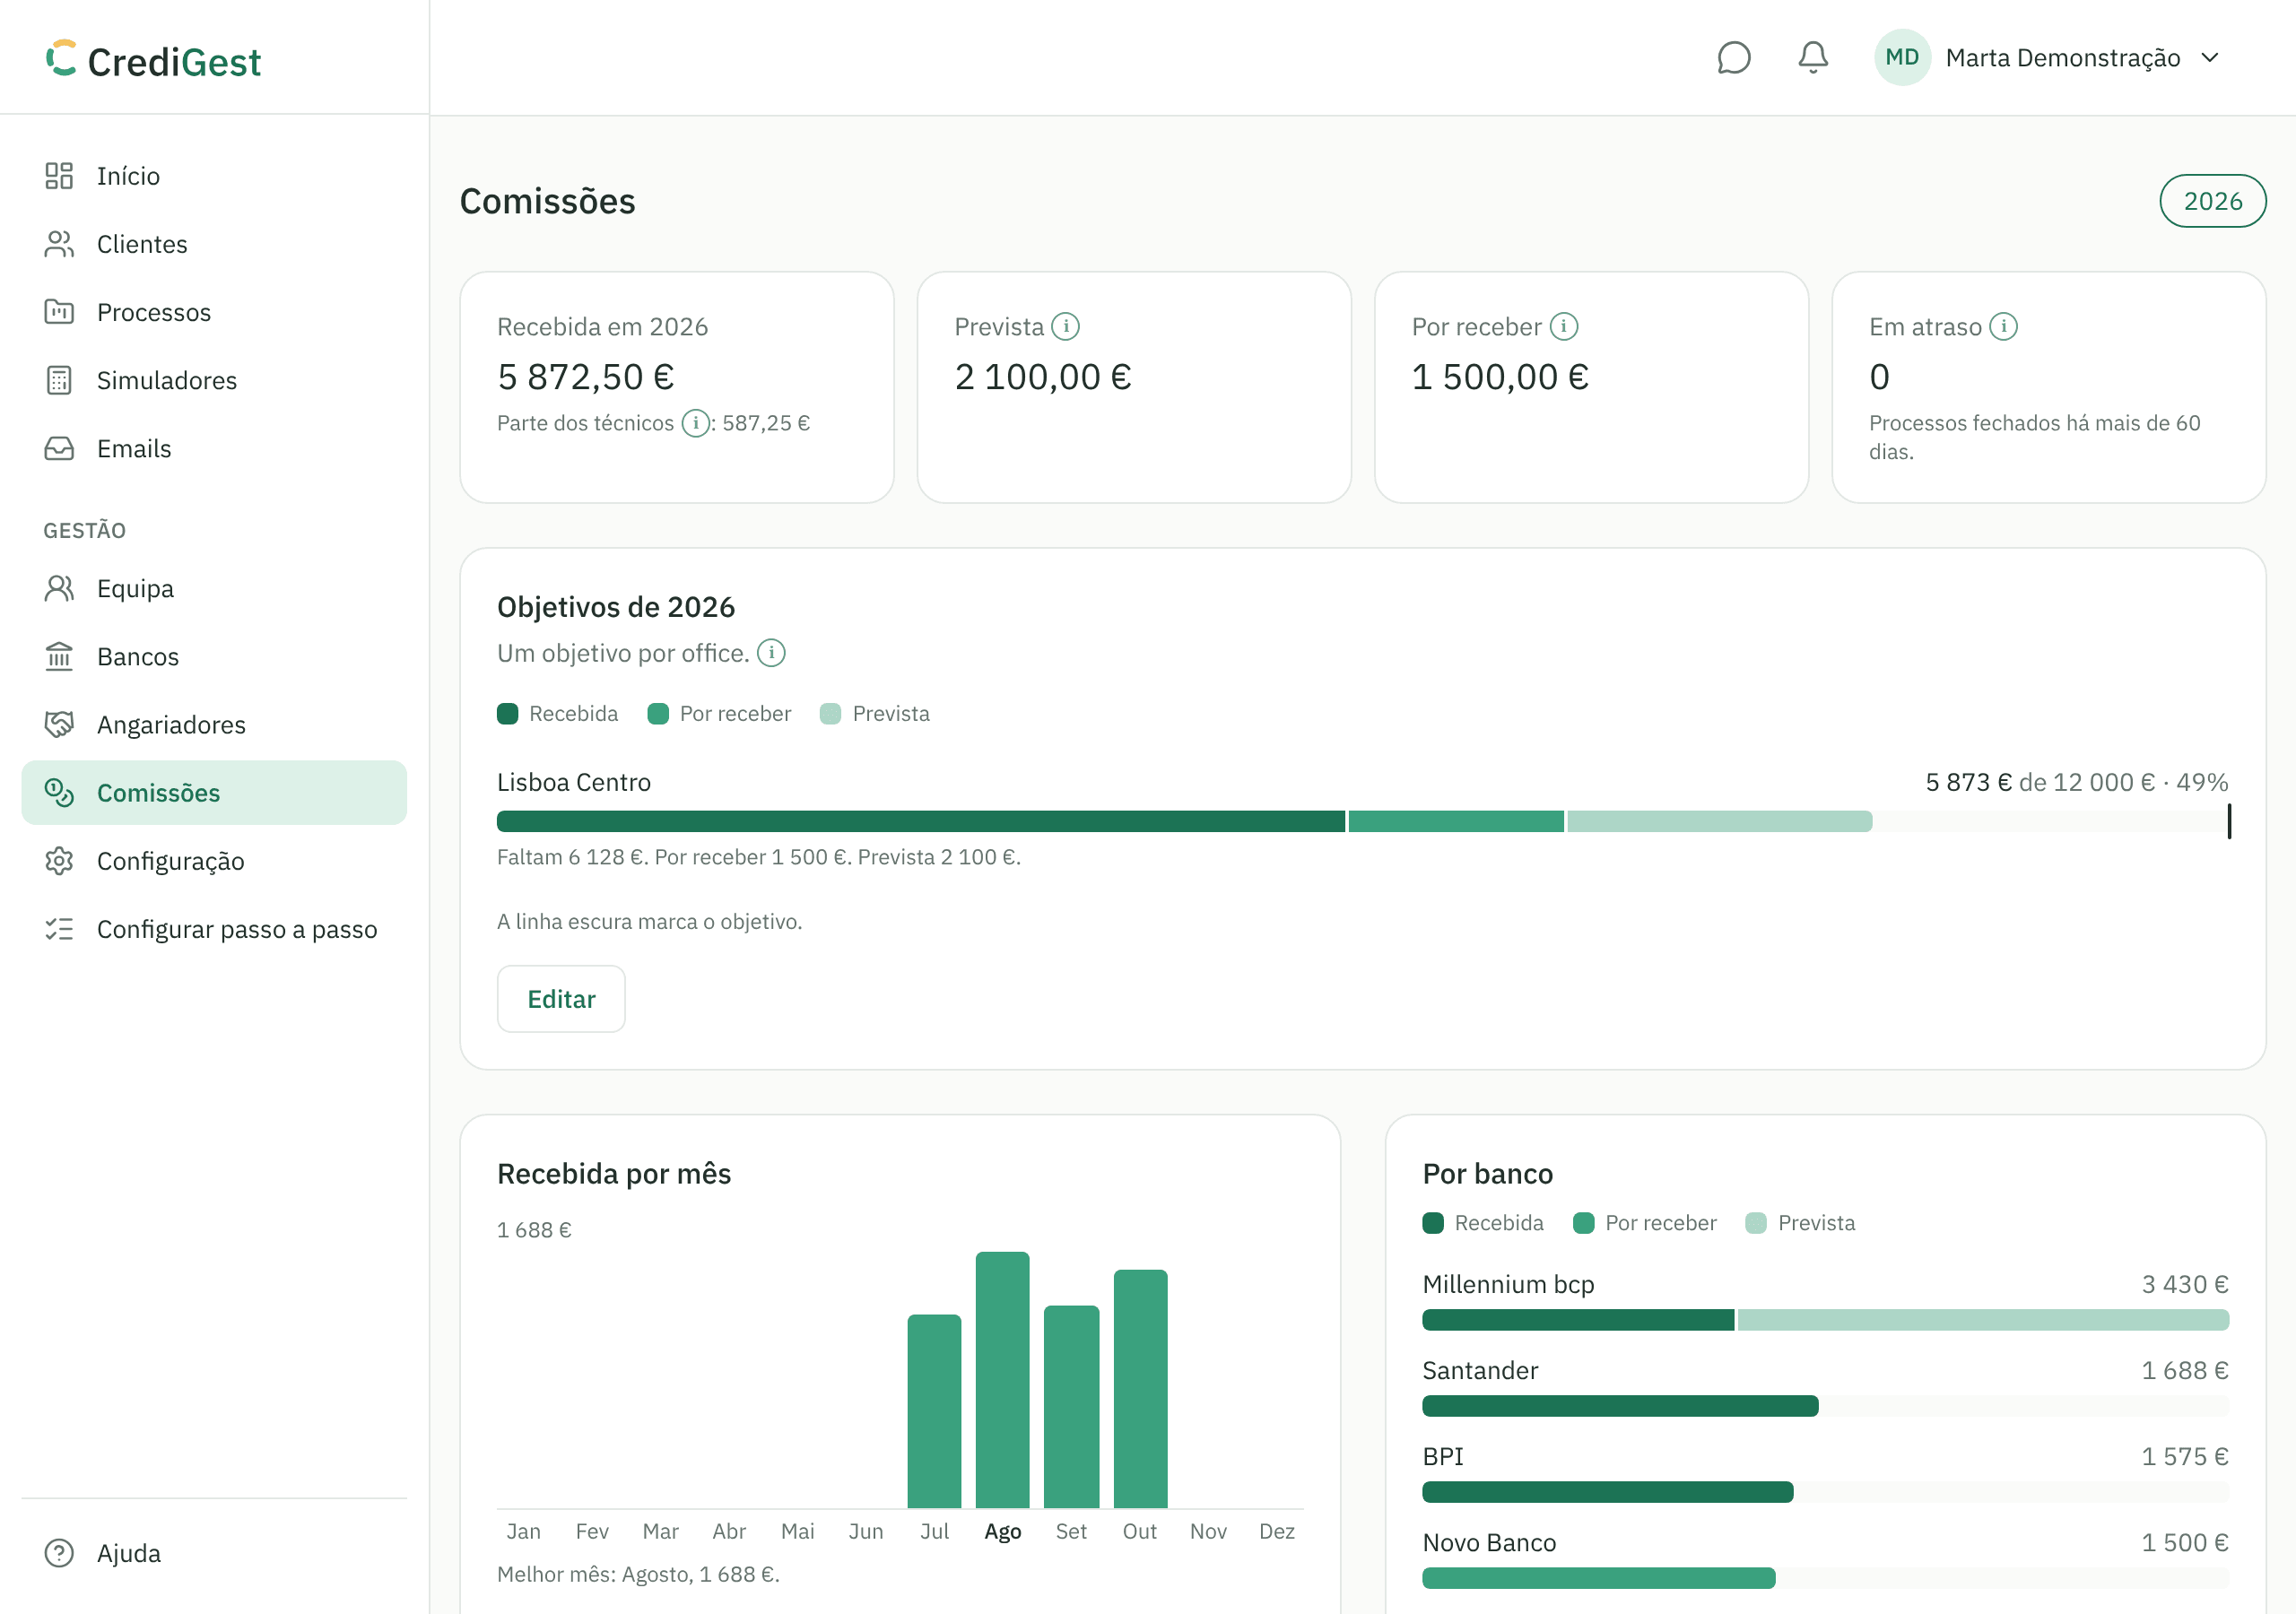Image resolution: width=2296 pixels, height=1614 pixels.
Task: Click the Novo Banco row label
Action: [1489, 1542]
